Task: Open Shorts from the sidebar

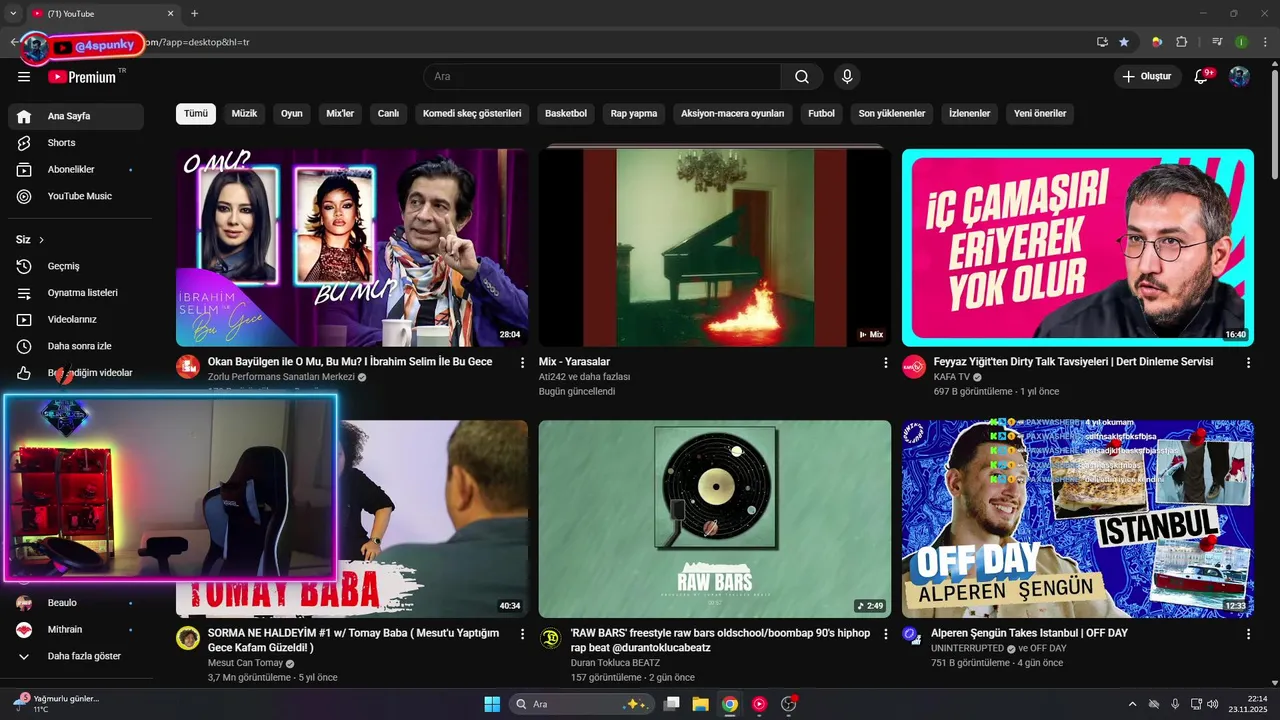Action: coord(76,143)
